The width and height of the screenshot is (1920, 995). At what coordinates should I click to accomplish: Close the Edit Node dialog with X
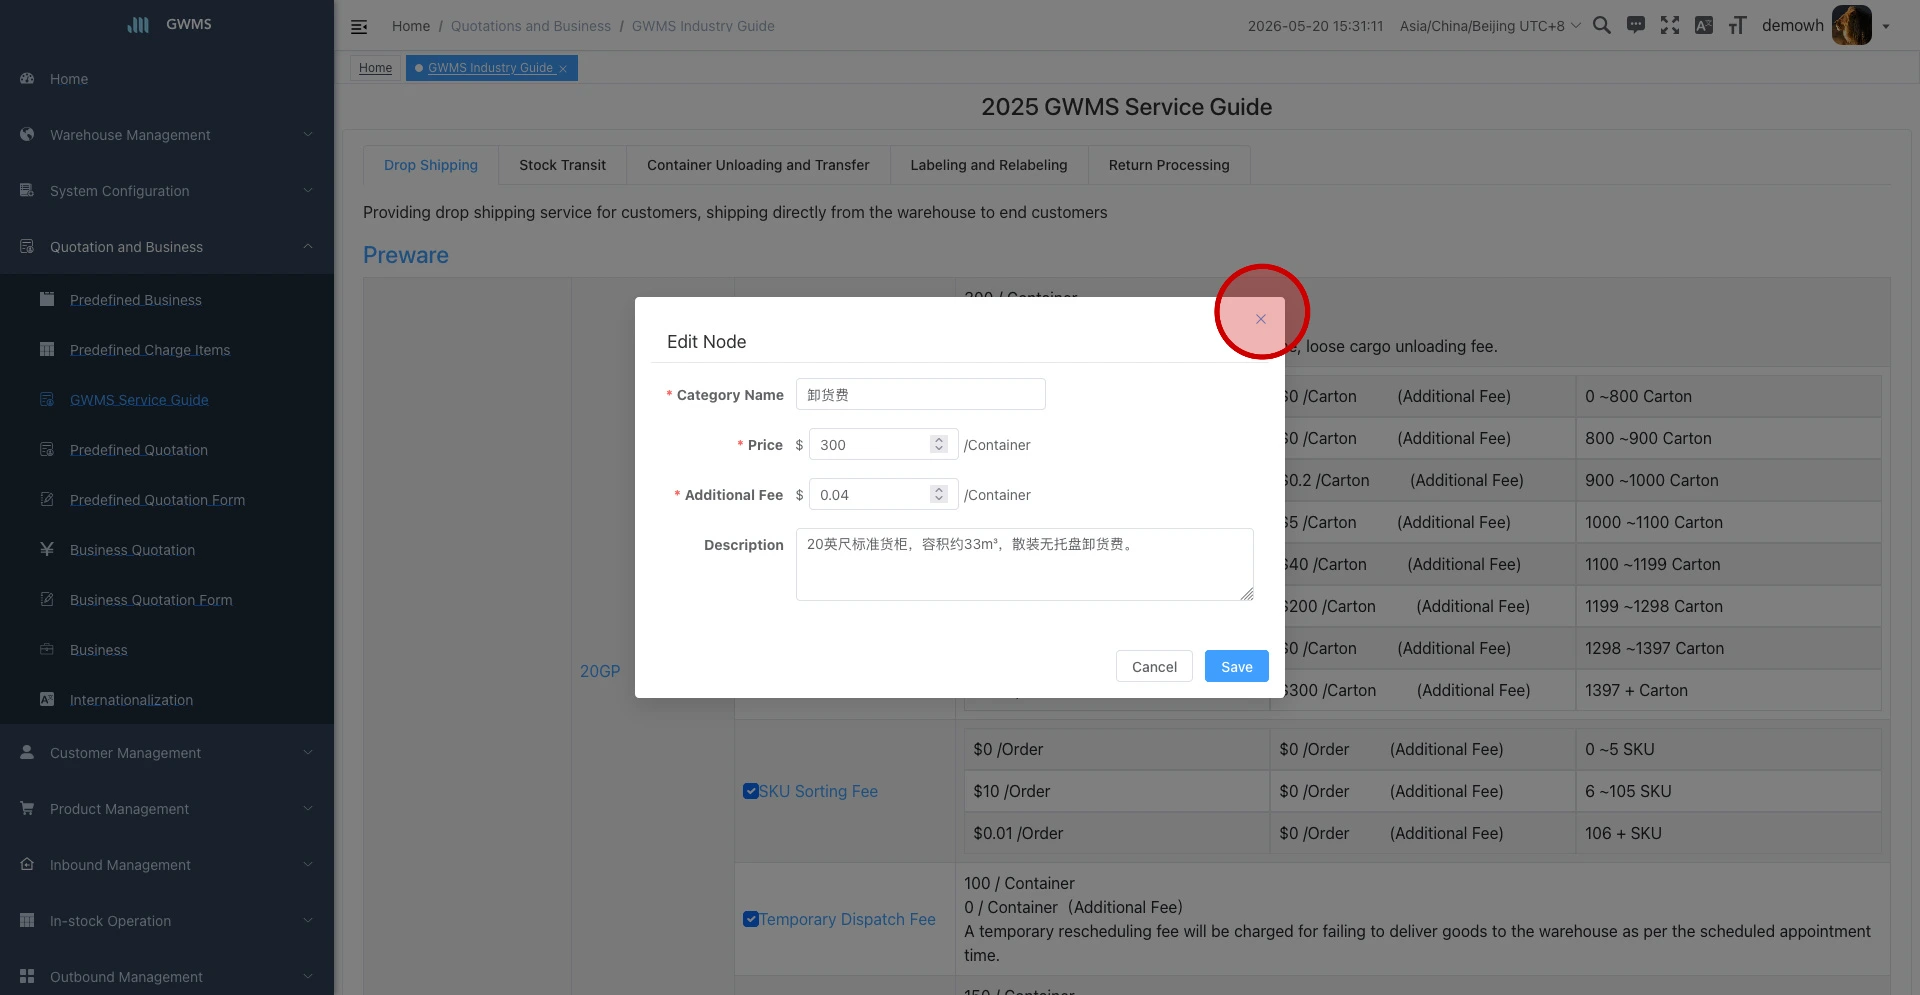(x=1261, y=319)
